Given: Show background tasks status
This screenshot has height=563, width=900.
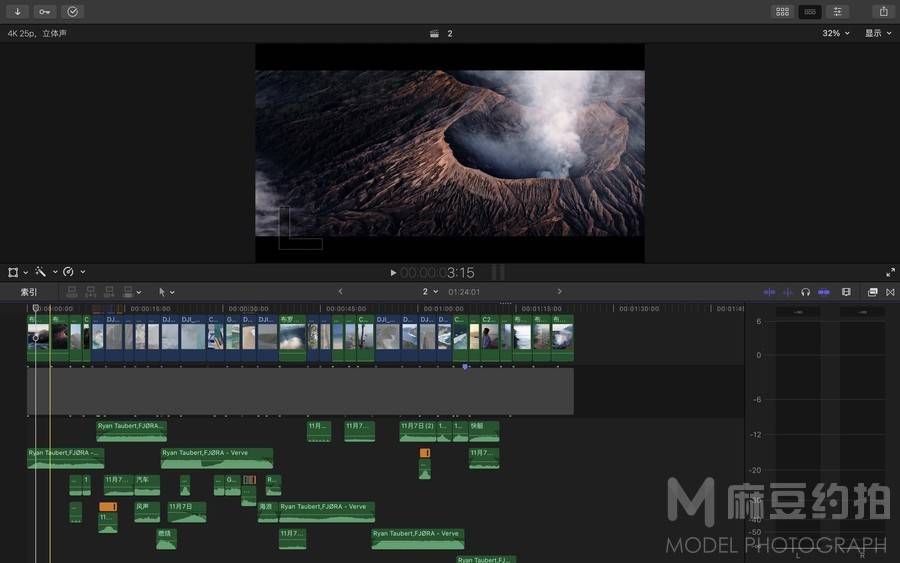Looking at the screenshot, I should point(72,11).
